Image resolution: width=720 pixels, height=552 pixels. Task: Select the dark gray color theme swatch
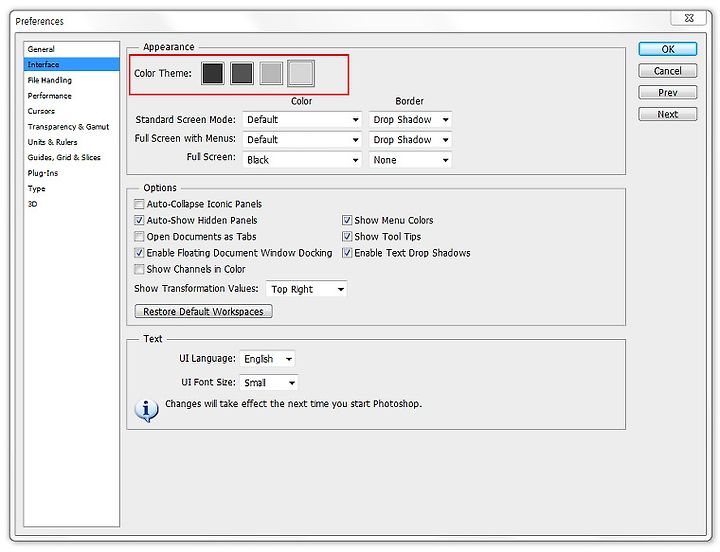tap(242, 73)
